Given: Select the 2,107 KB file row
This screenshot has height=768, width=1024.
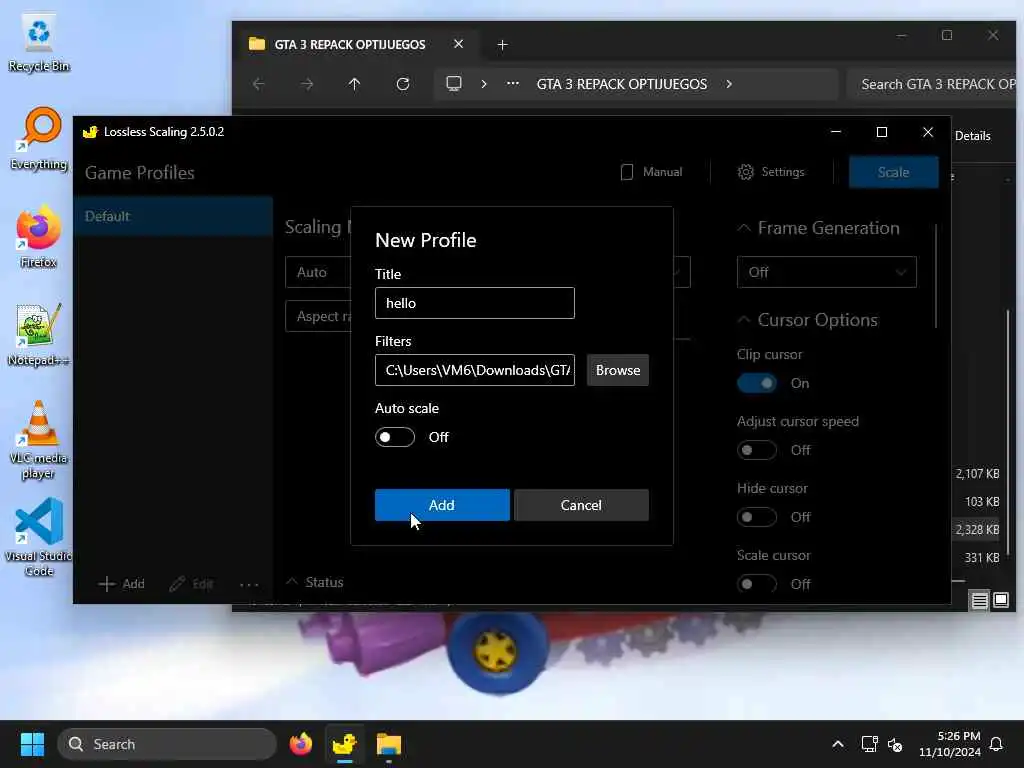Looking at the screenshot, I should (977, 473).
